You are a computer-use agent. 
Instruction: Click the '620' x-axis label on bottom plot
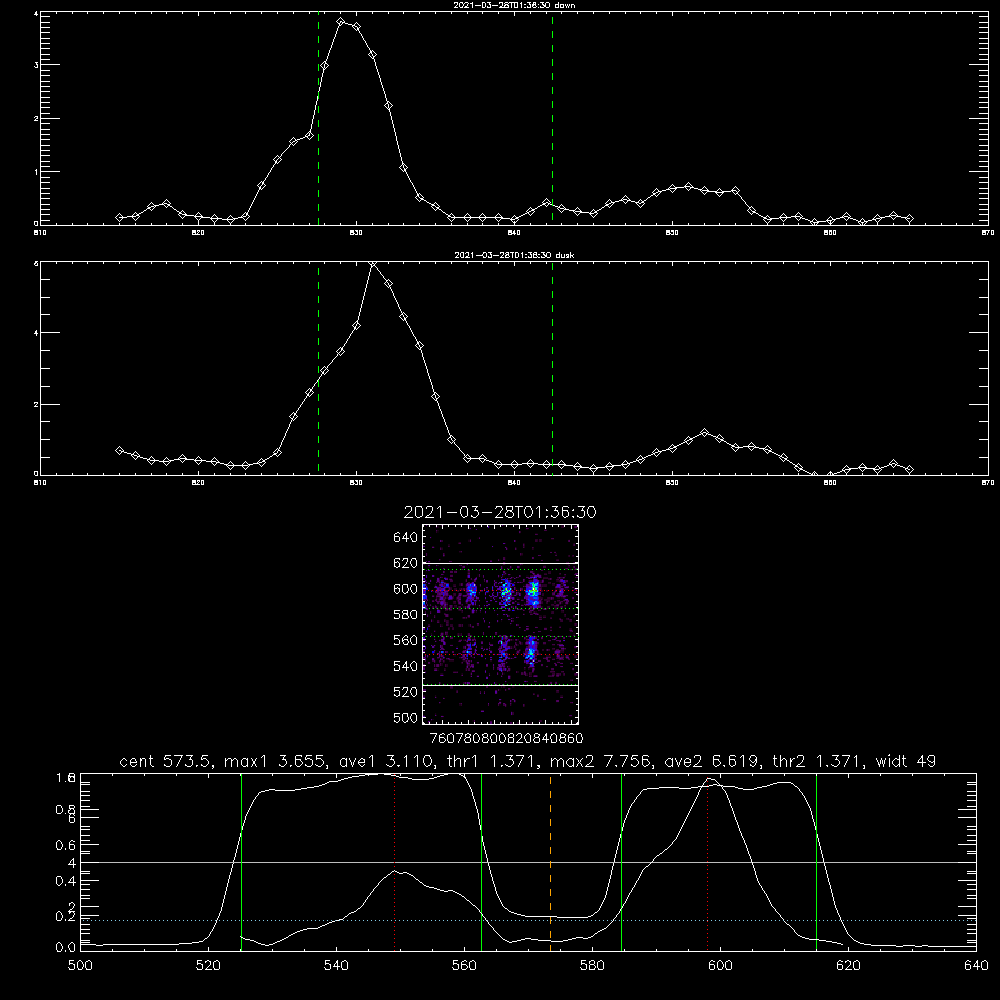click(848, 966)
